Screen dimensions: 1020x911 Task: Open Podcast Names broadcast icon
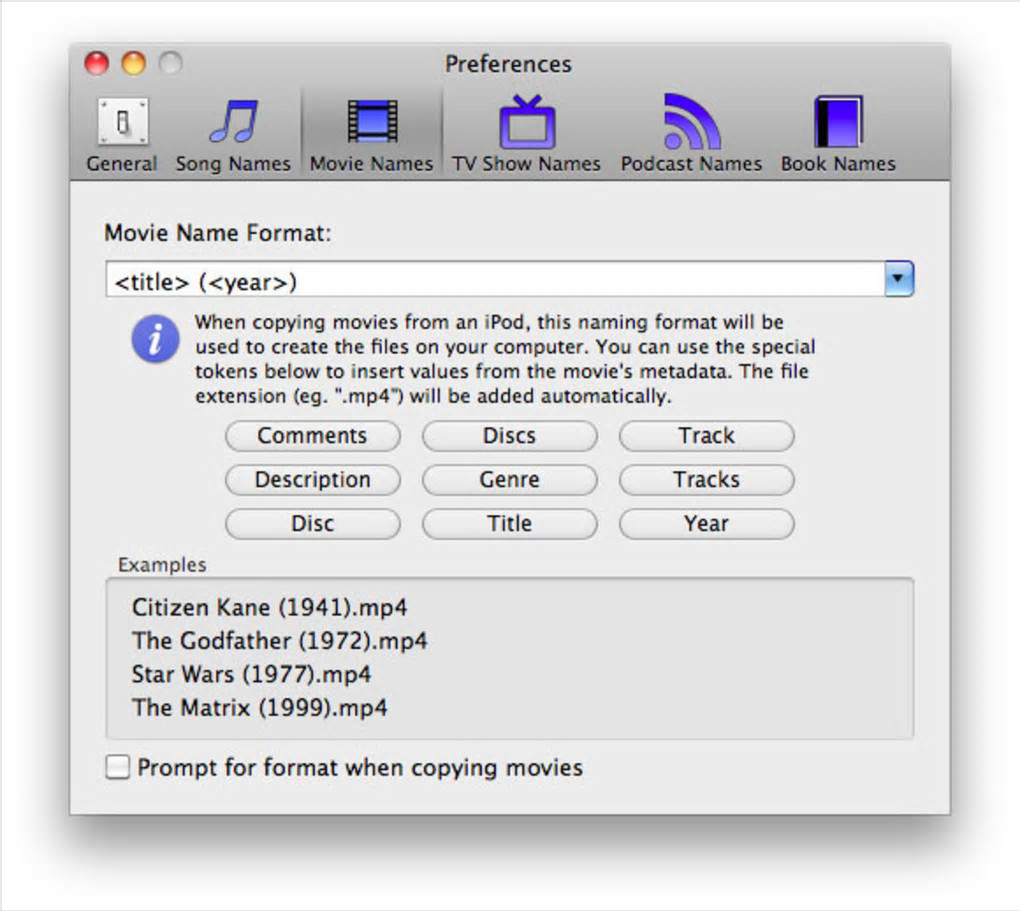point(691,121)
